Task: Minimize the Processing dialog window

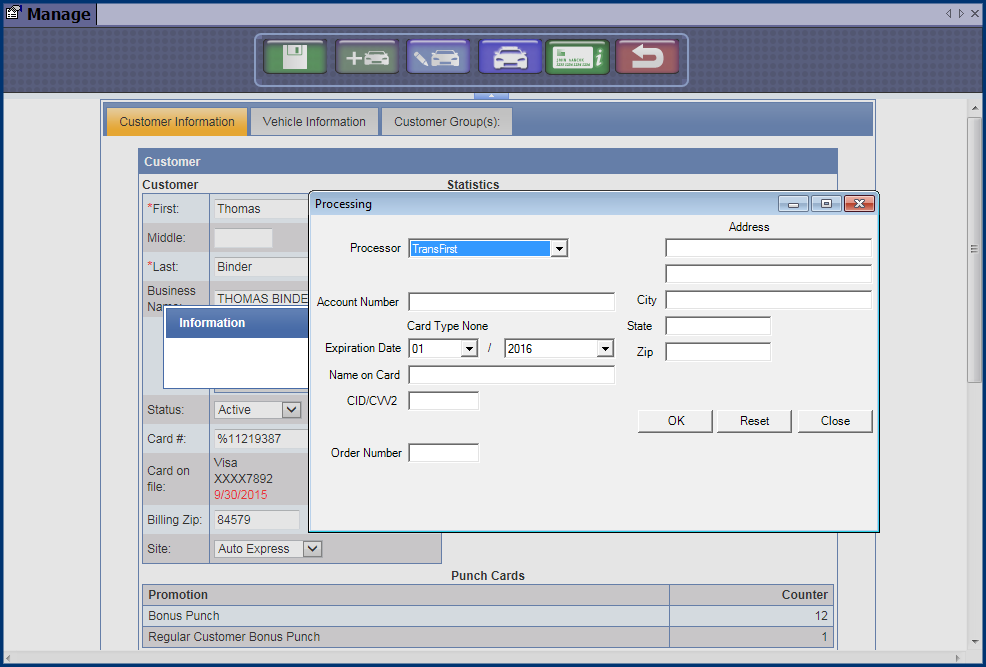Action: (796, 204)
